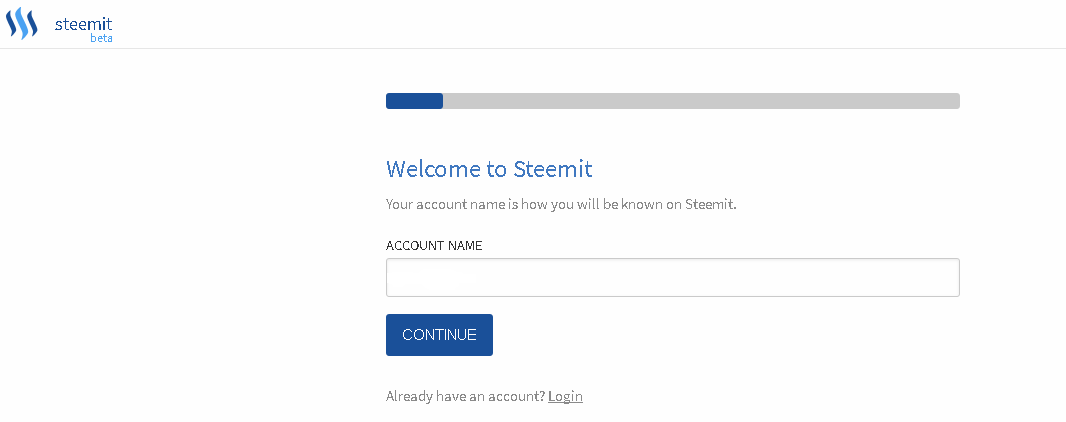The image size is (1066, 422).
Task: Focus the account name input field
Action: (672, 277)
